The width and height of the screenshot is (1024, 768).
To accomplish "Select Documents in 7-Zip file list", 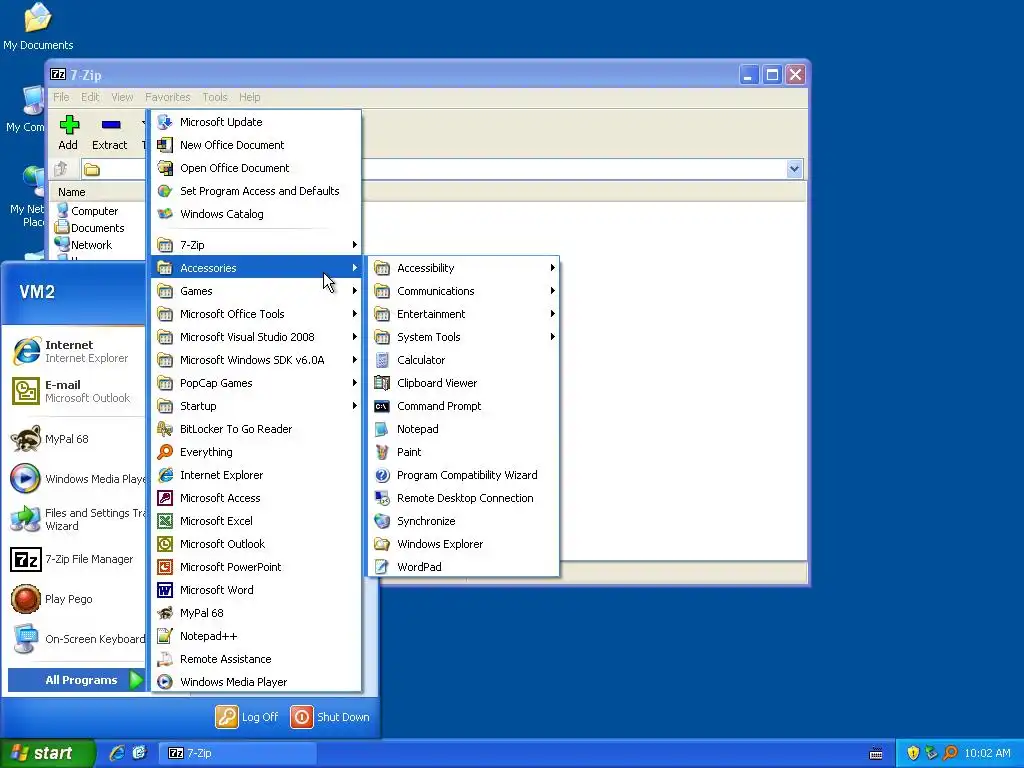I will point(90,228).
